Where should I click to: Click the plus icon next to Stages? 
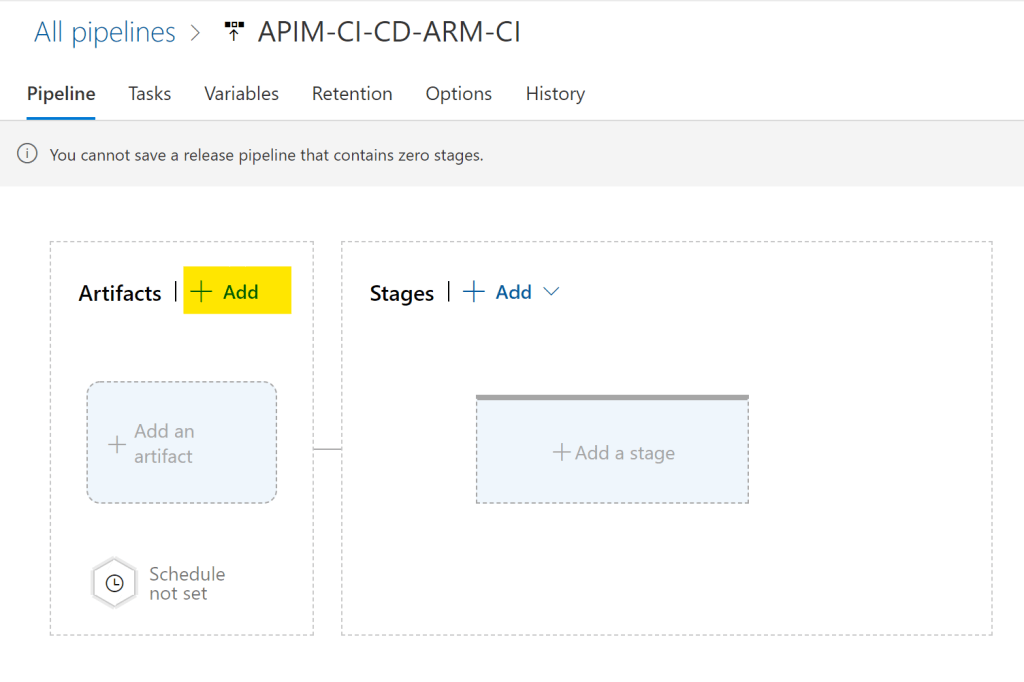(x=474, y=292)
